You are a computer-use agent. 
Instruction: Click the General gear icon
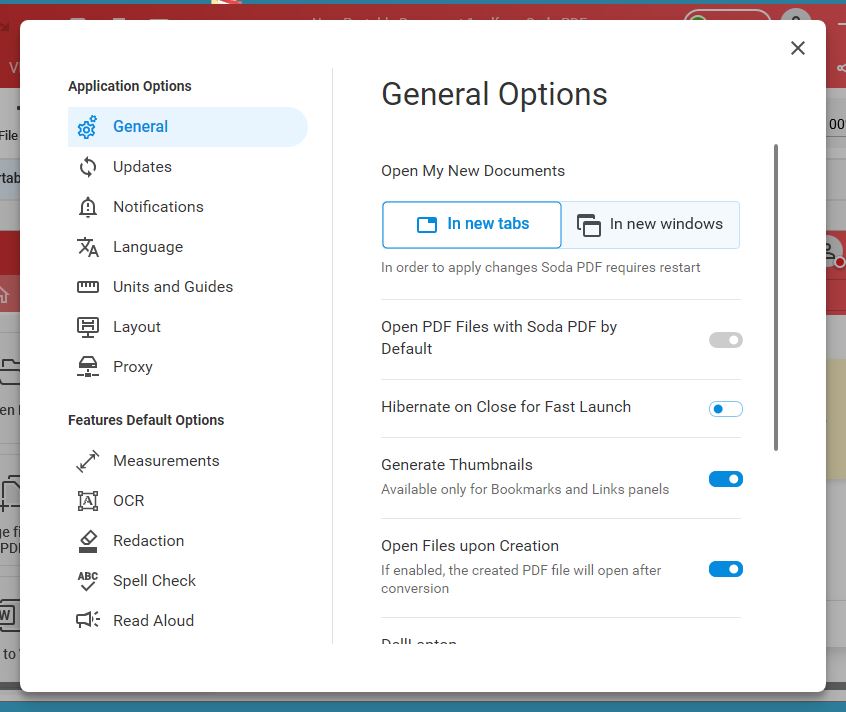[x=87, y=127]
